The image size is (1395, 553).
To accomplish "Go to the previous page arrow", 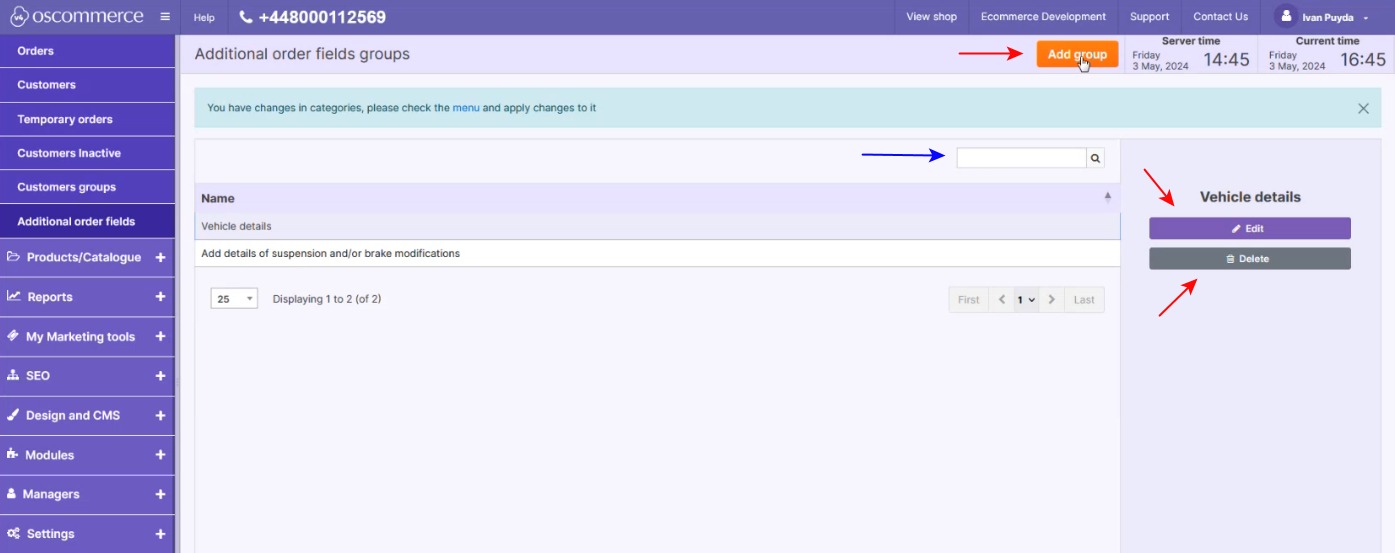I will pyautogui.click(x=1001, y=300).
